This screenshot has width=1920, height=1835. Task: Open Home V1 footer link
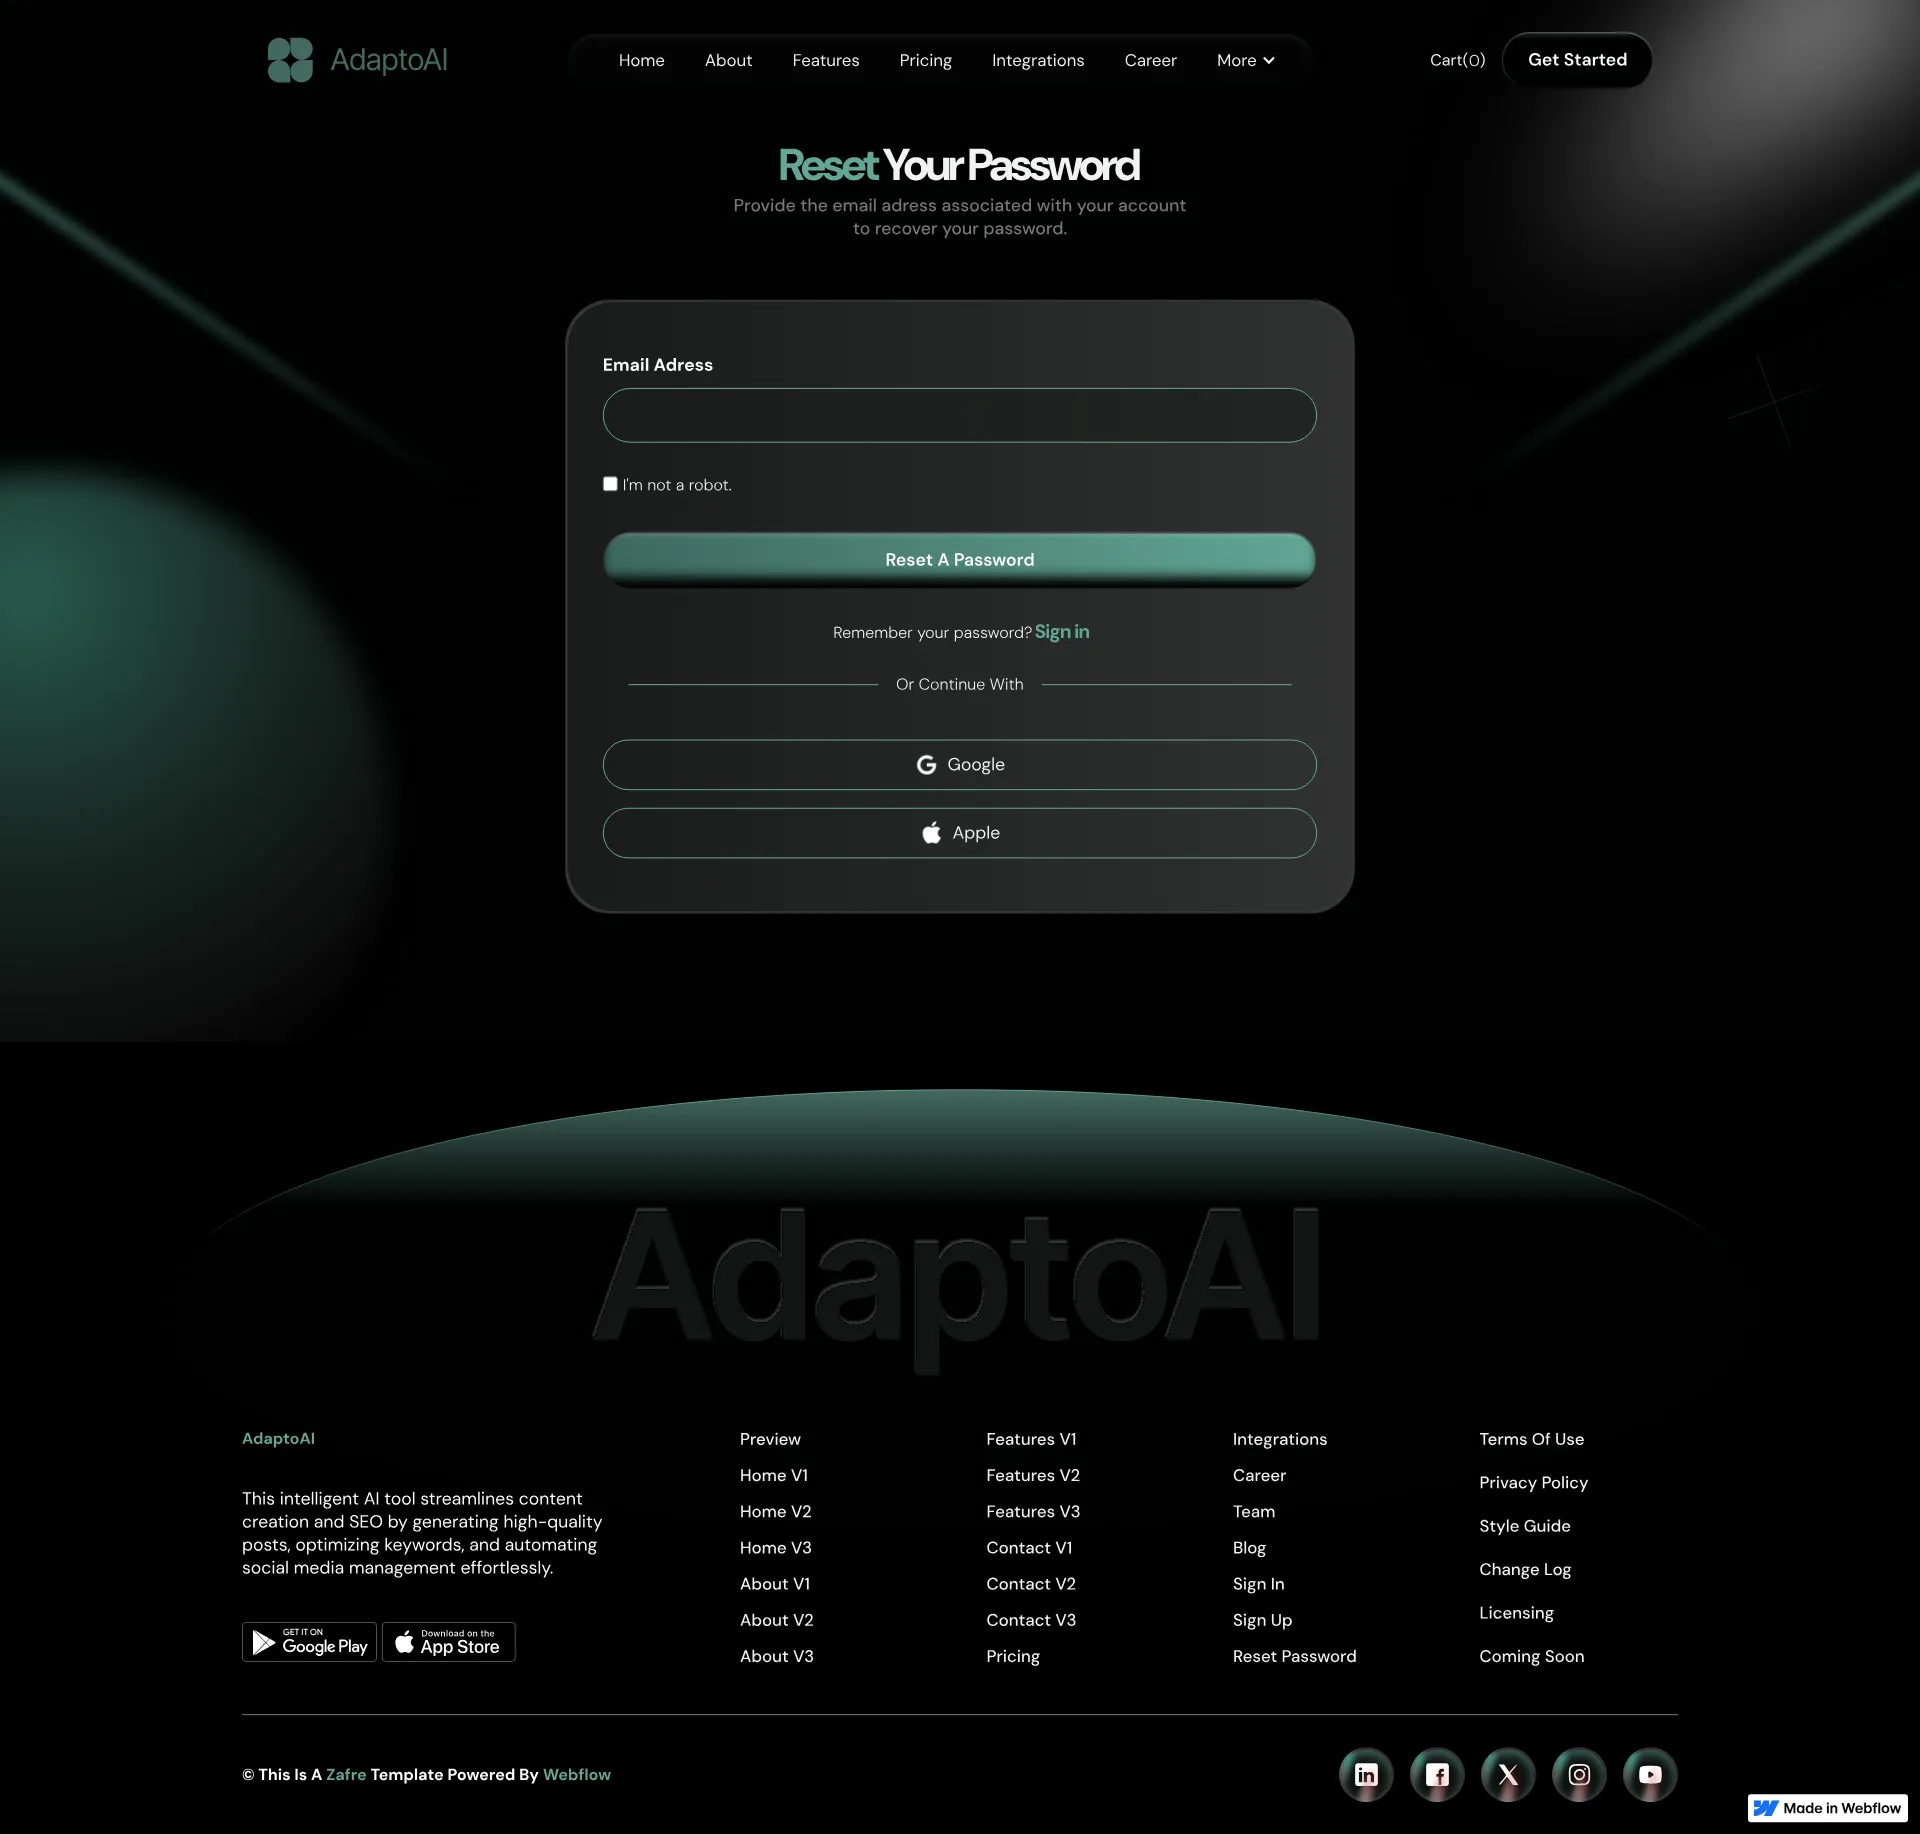774,1475
